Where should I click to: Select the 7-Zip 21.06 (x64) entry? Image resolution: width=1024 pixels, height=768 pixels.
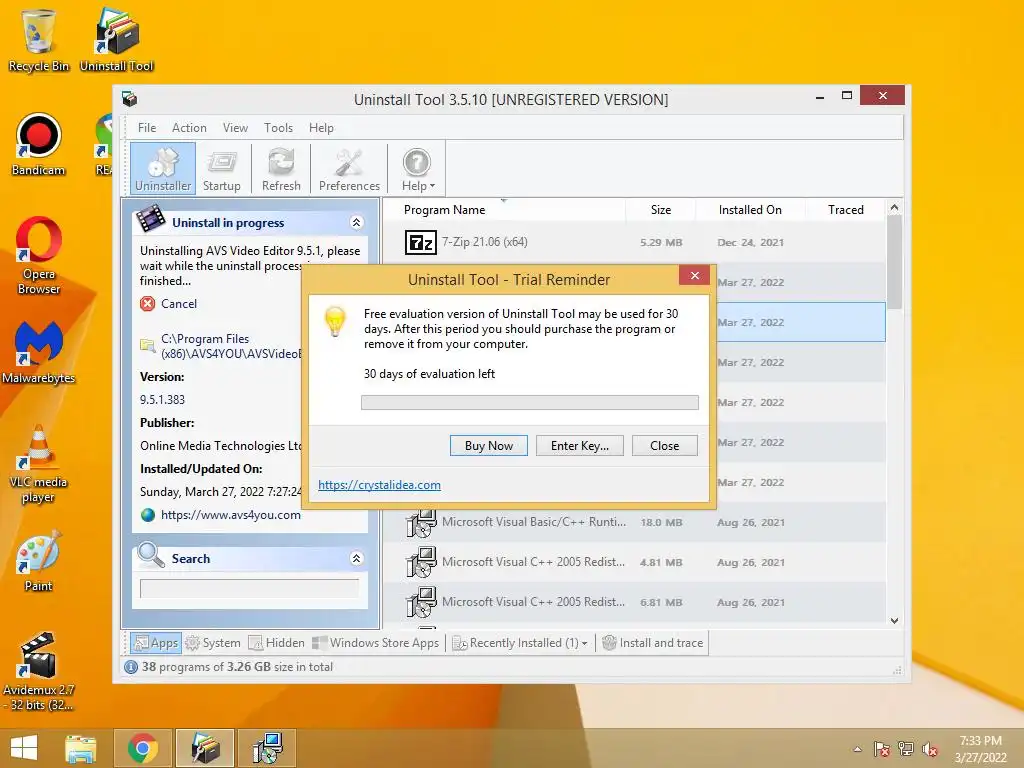[x=634, y=242]
